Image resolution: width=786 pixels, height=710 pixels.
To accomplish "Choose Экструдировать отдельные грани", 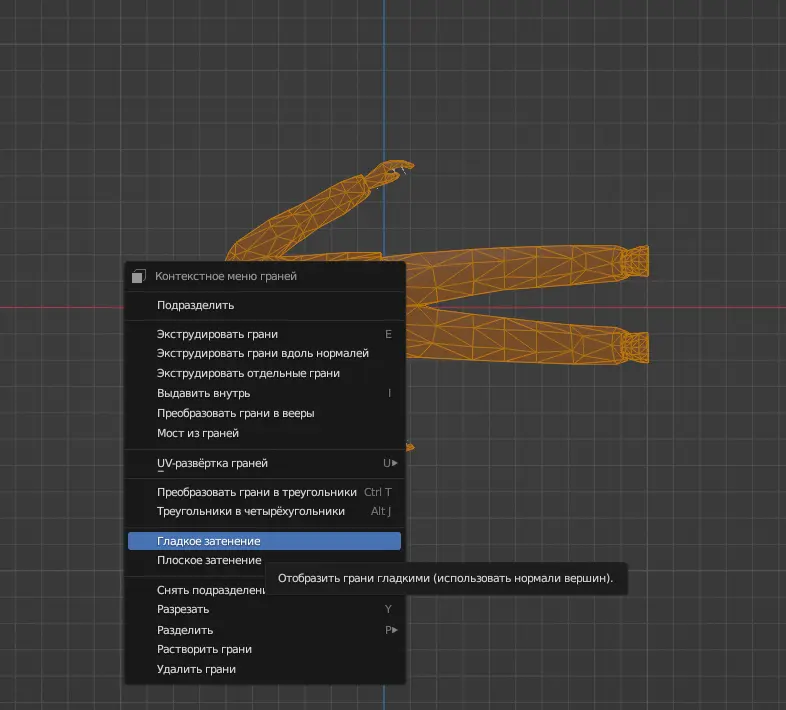I will 248,373.
